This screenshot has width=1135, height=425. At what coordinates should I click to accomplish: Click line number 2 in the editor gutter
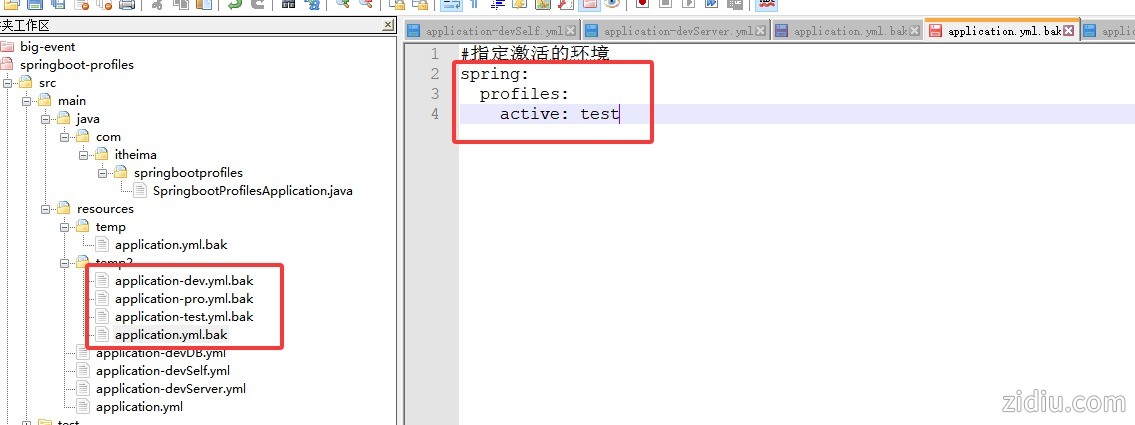(x=434, y=74)
